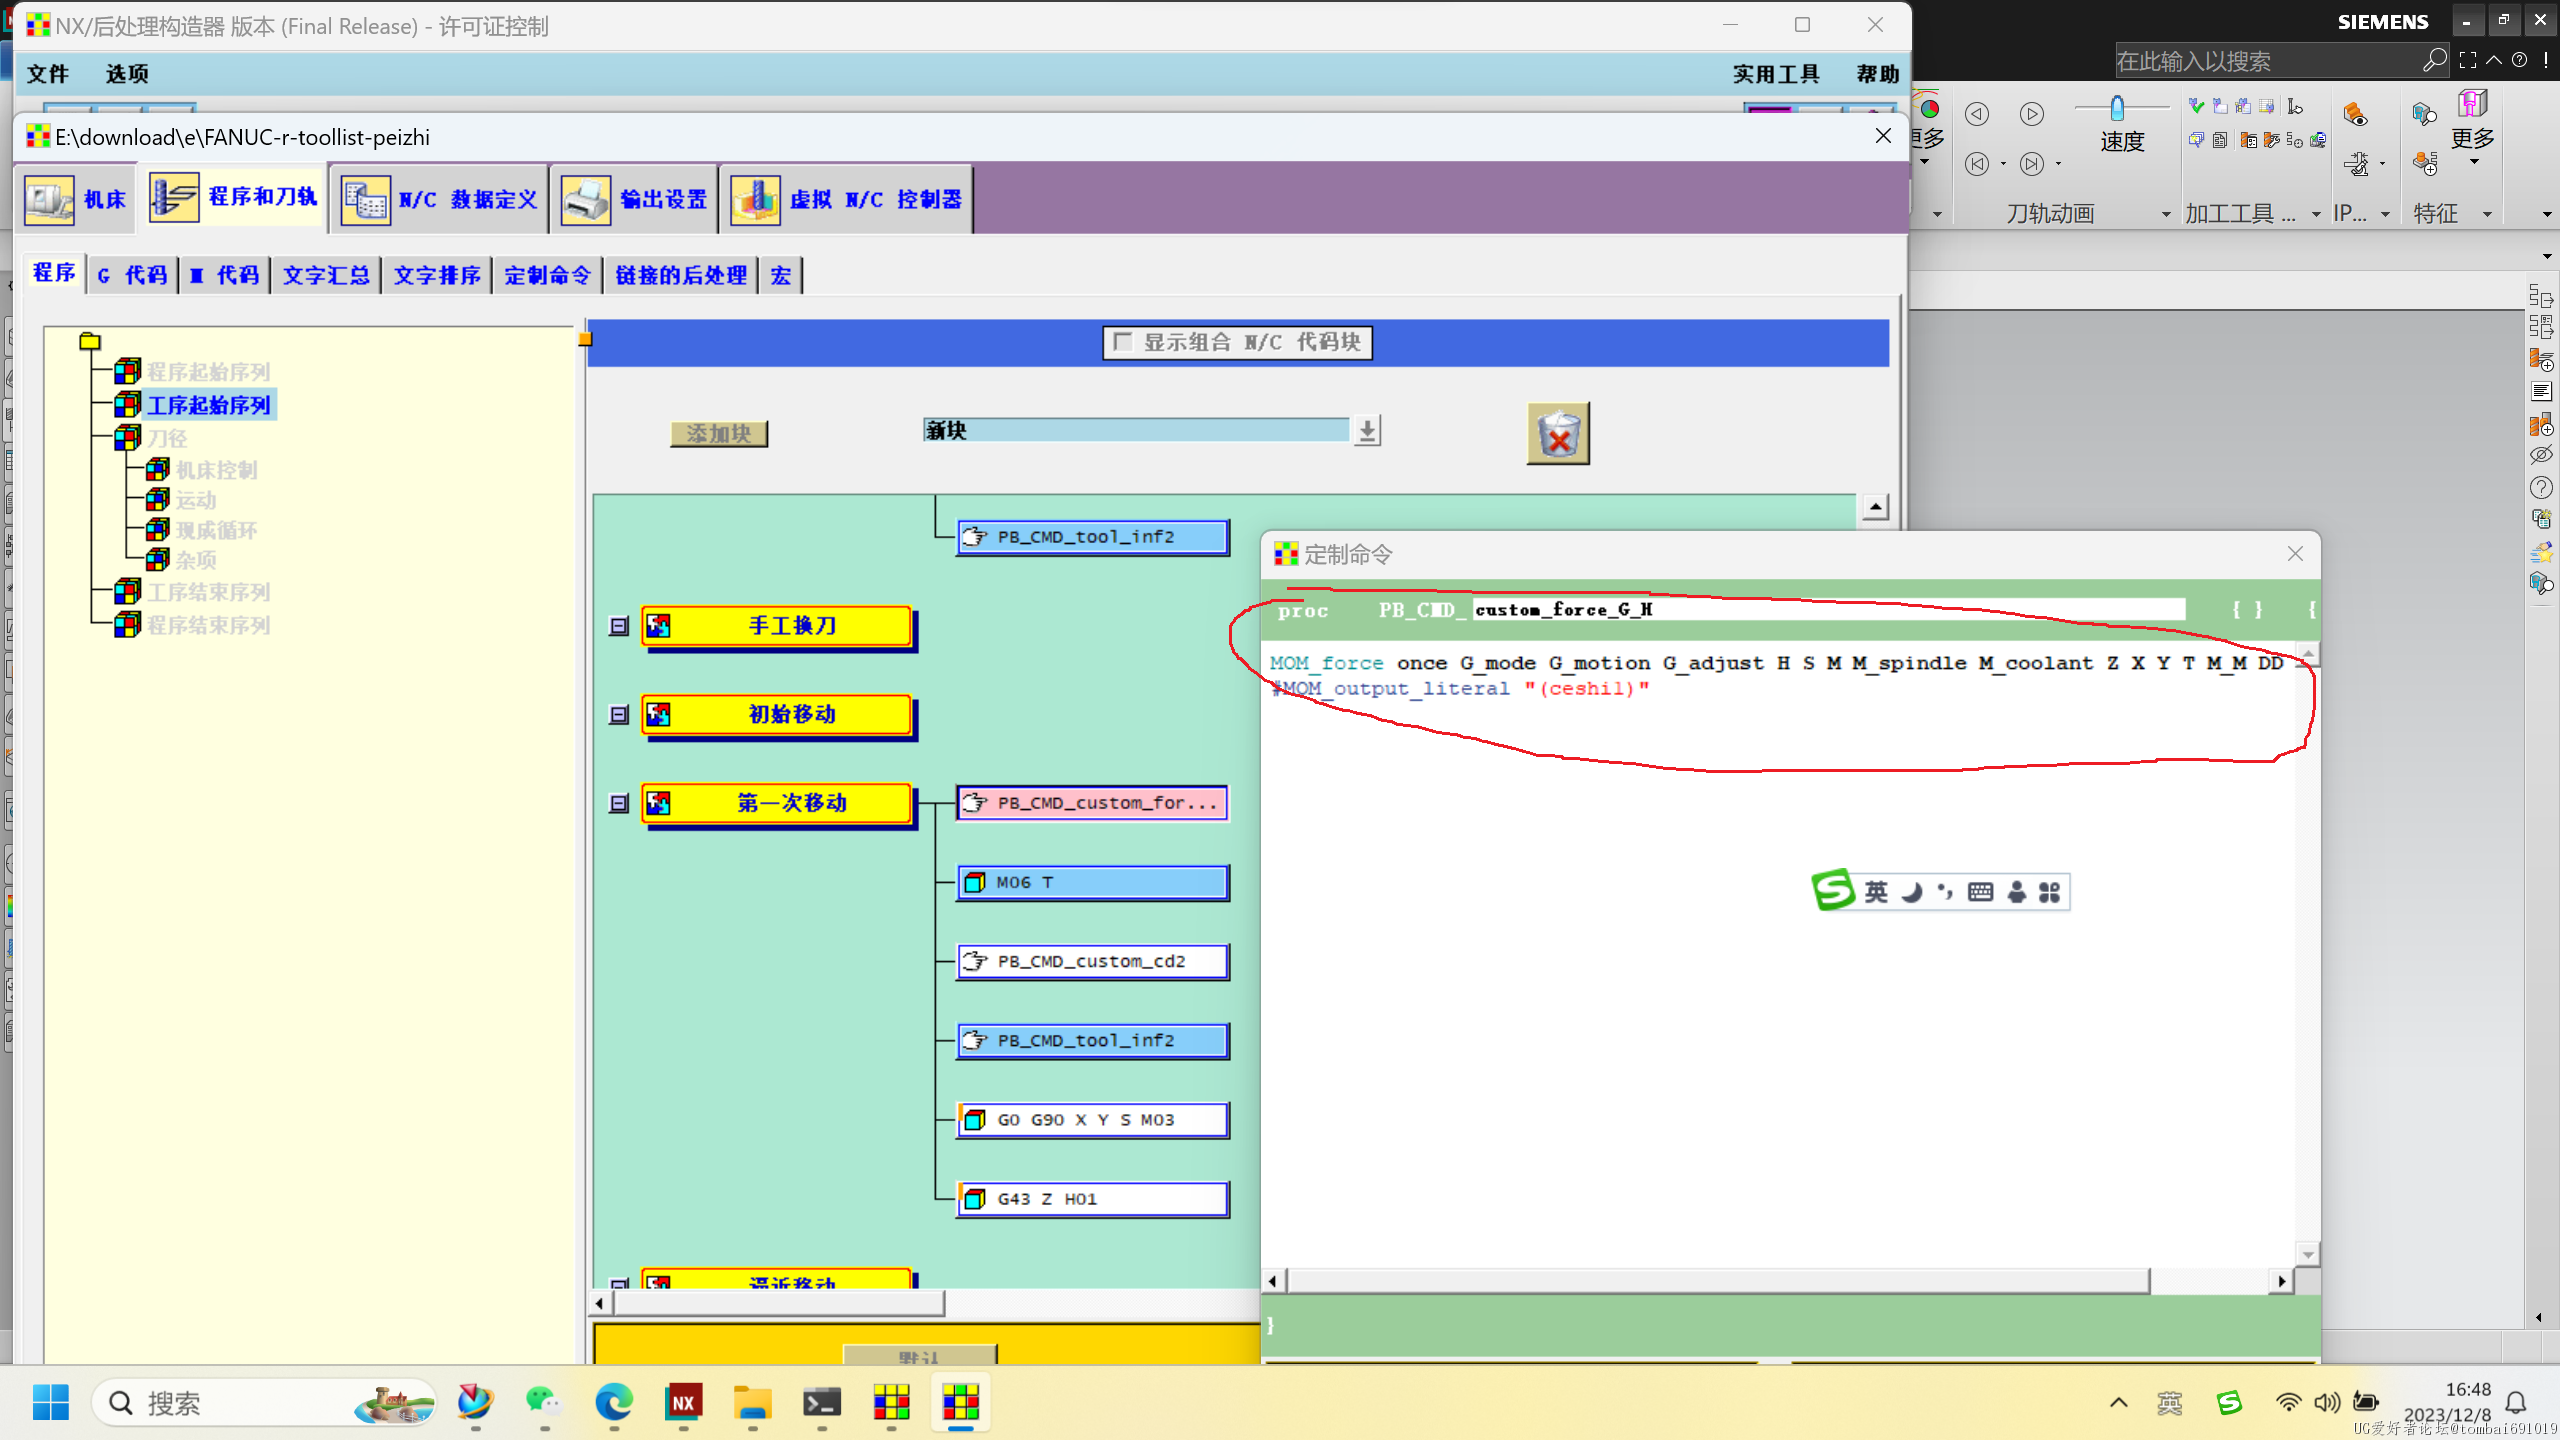Select 工序起始序列 tree node

pyautogui.click(x=208, y=405)
